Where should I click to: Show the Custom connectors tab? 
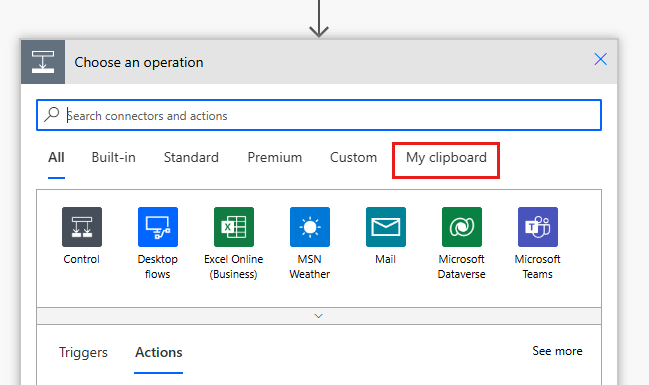point(353,157)
